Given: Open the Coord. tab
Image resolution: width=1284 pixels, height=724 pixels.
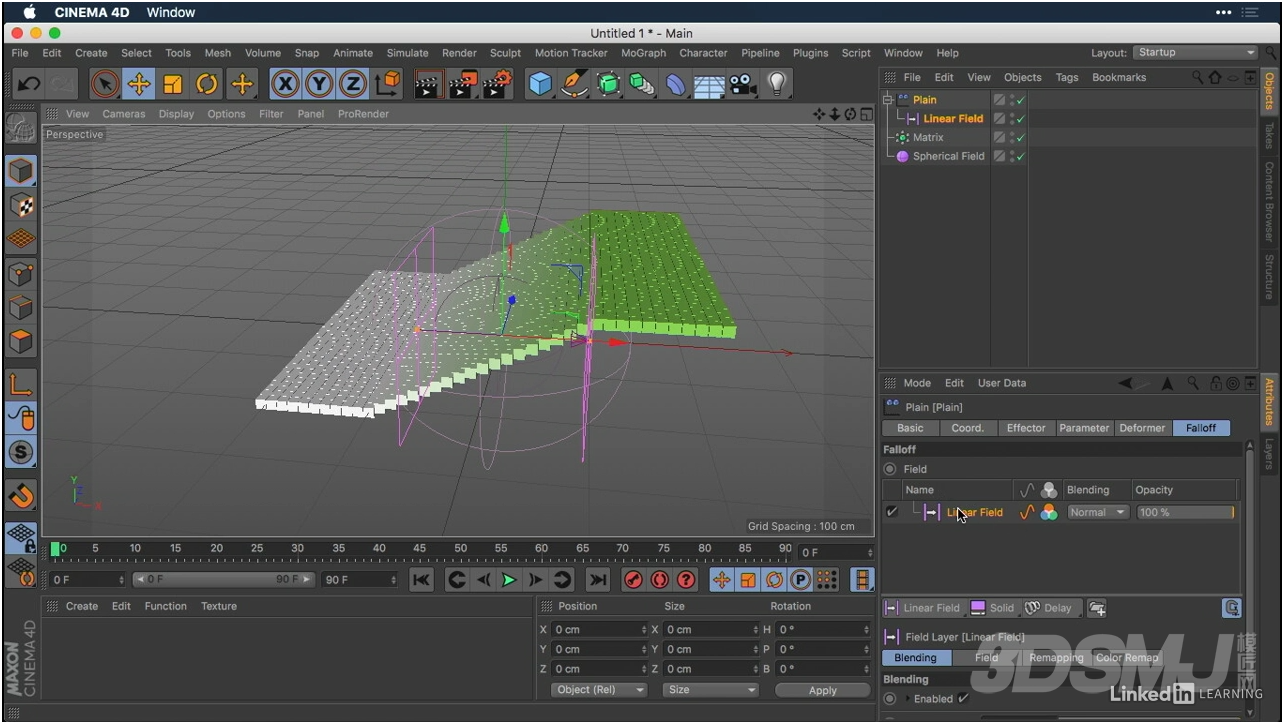Looking at the screenshot, I should 967,428.
